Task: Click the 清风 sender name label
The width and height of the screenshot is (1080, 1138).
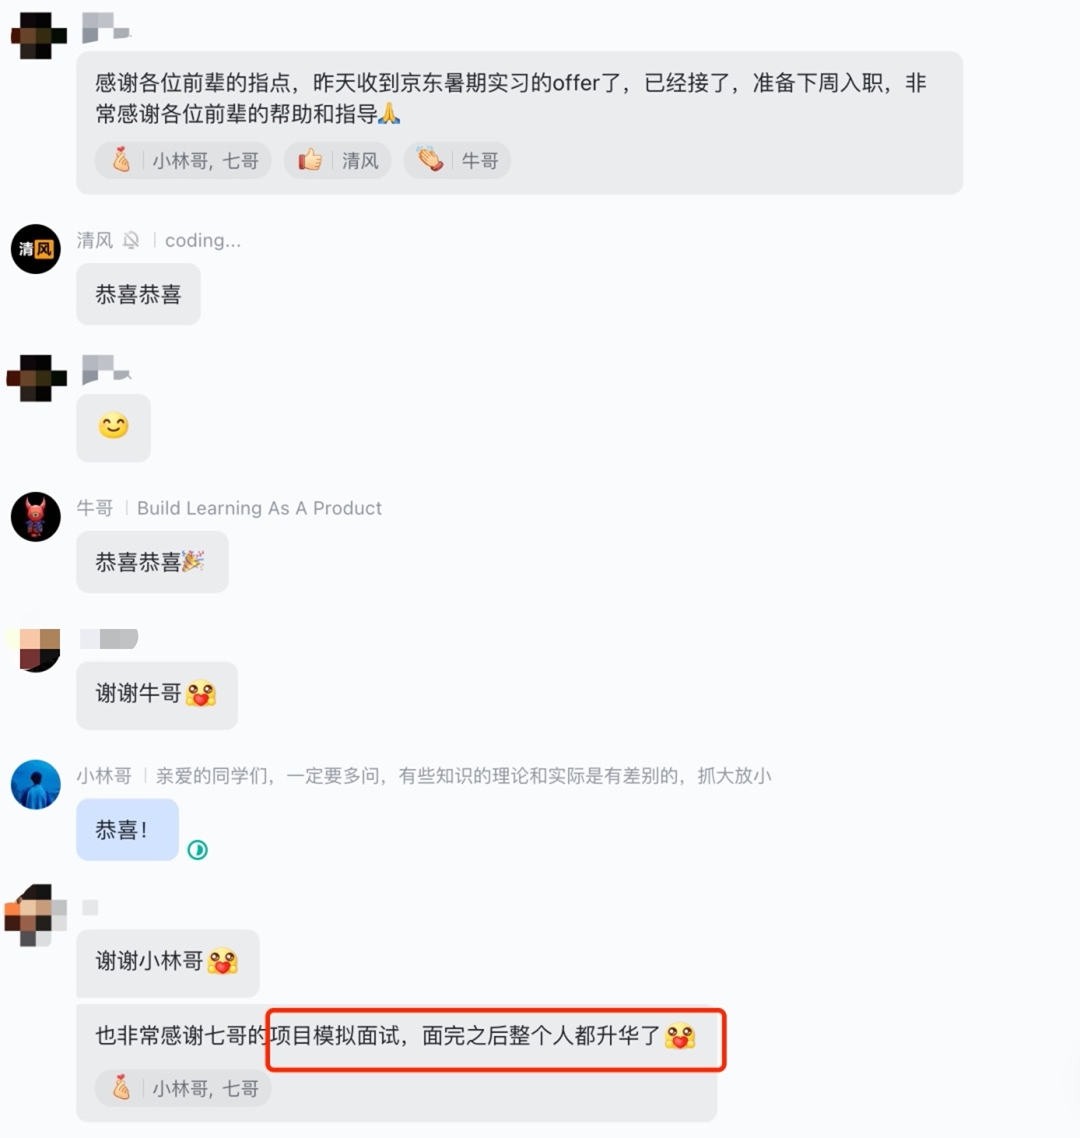Action: click(95, 240)
